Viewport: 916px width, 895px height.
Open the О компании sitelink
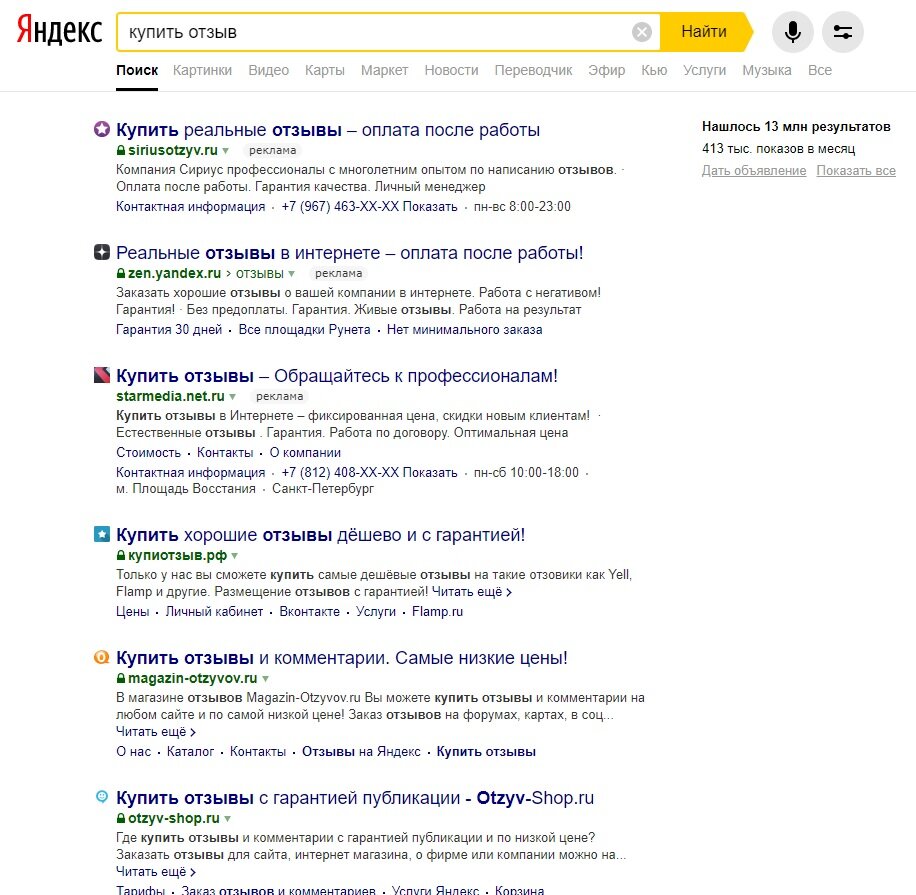point(305,453)
